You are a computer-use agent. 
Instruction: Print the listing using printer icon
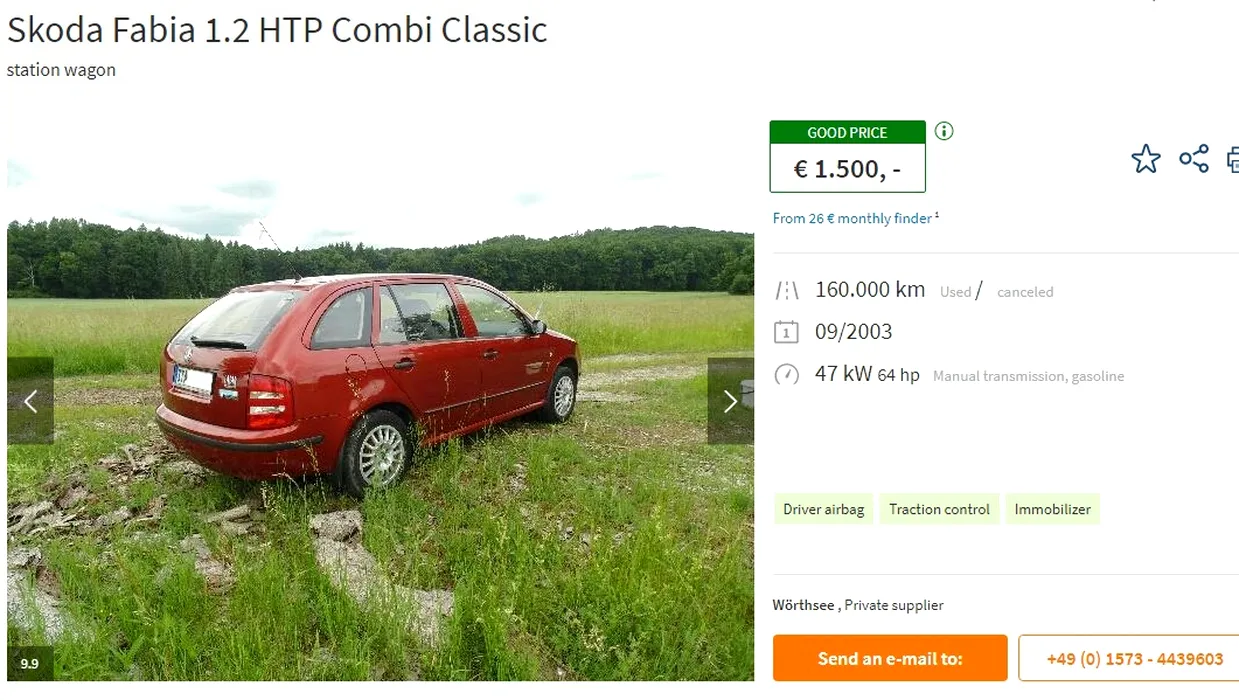coord(1232,159)
